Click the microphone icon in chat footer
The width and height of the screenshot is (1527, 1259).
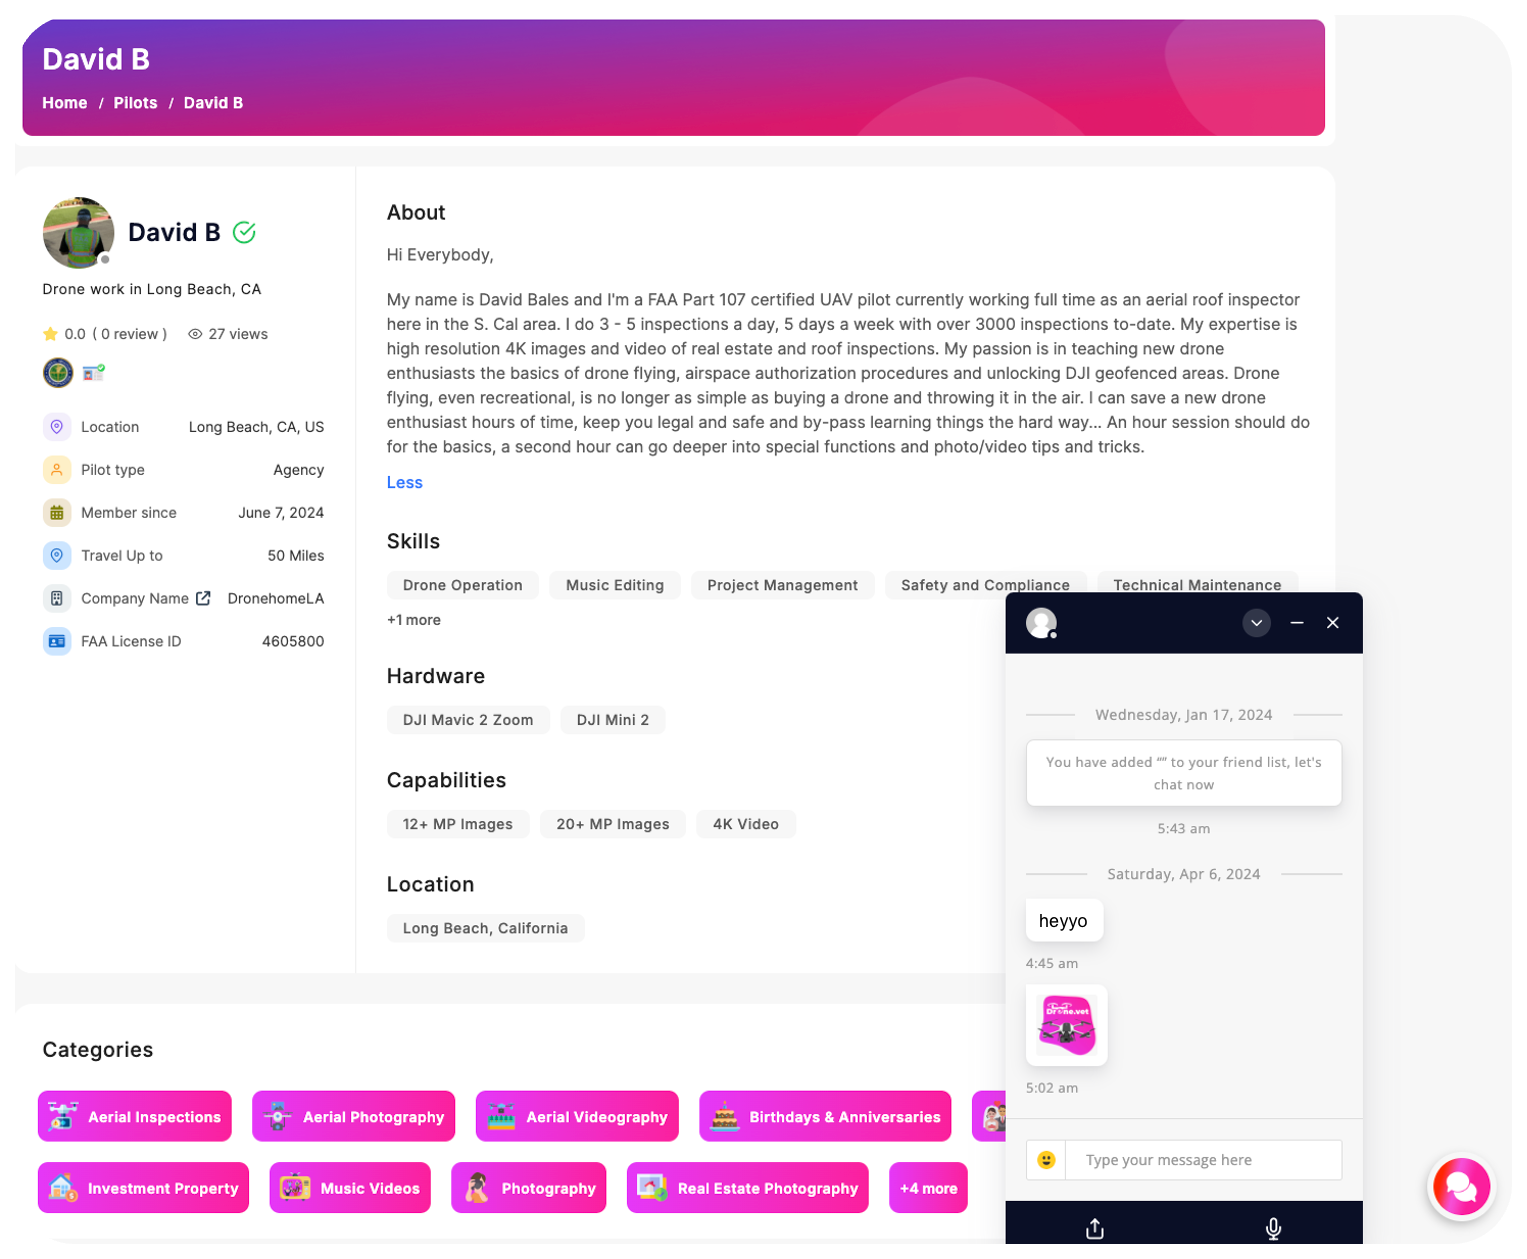tap(1273, 1228)
